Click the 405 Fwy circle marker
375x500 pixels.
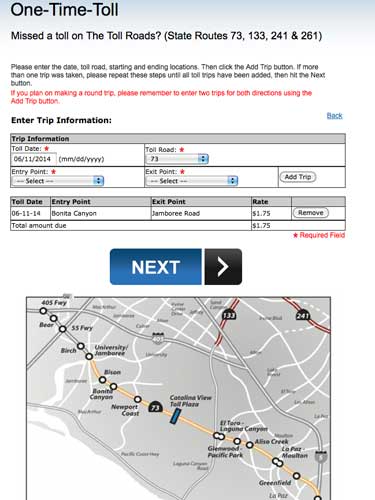pyautogui.click(x=43, y=311)
